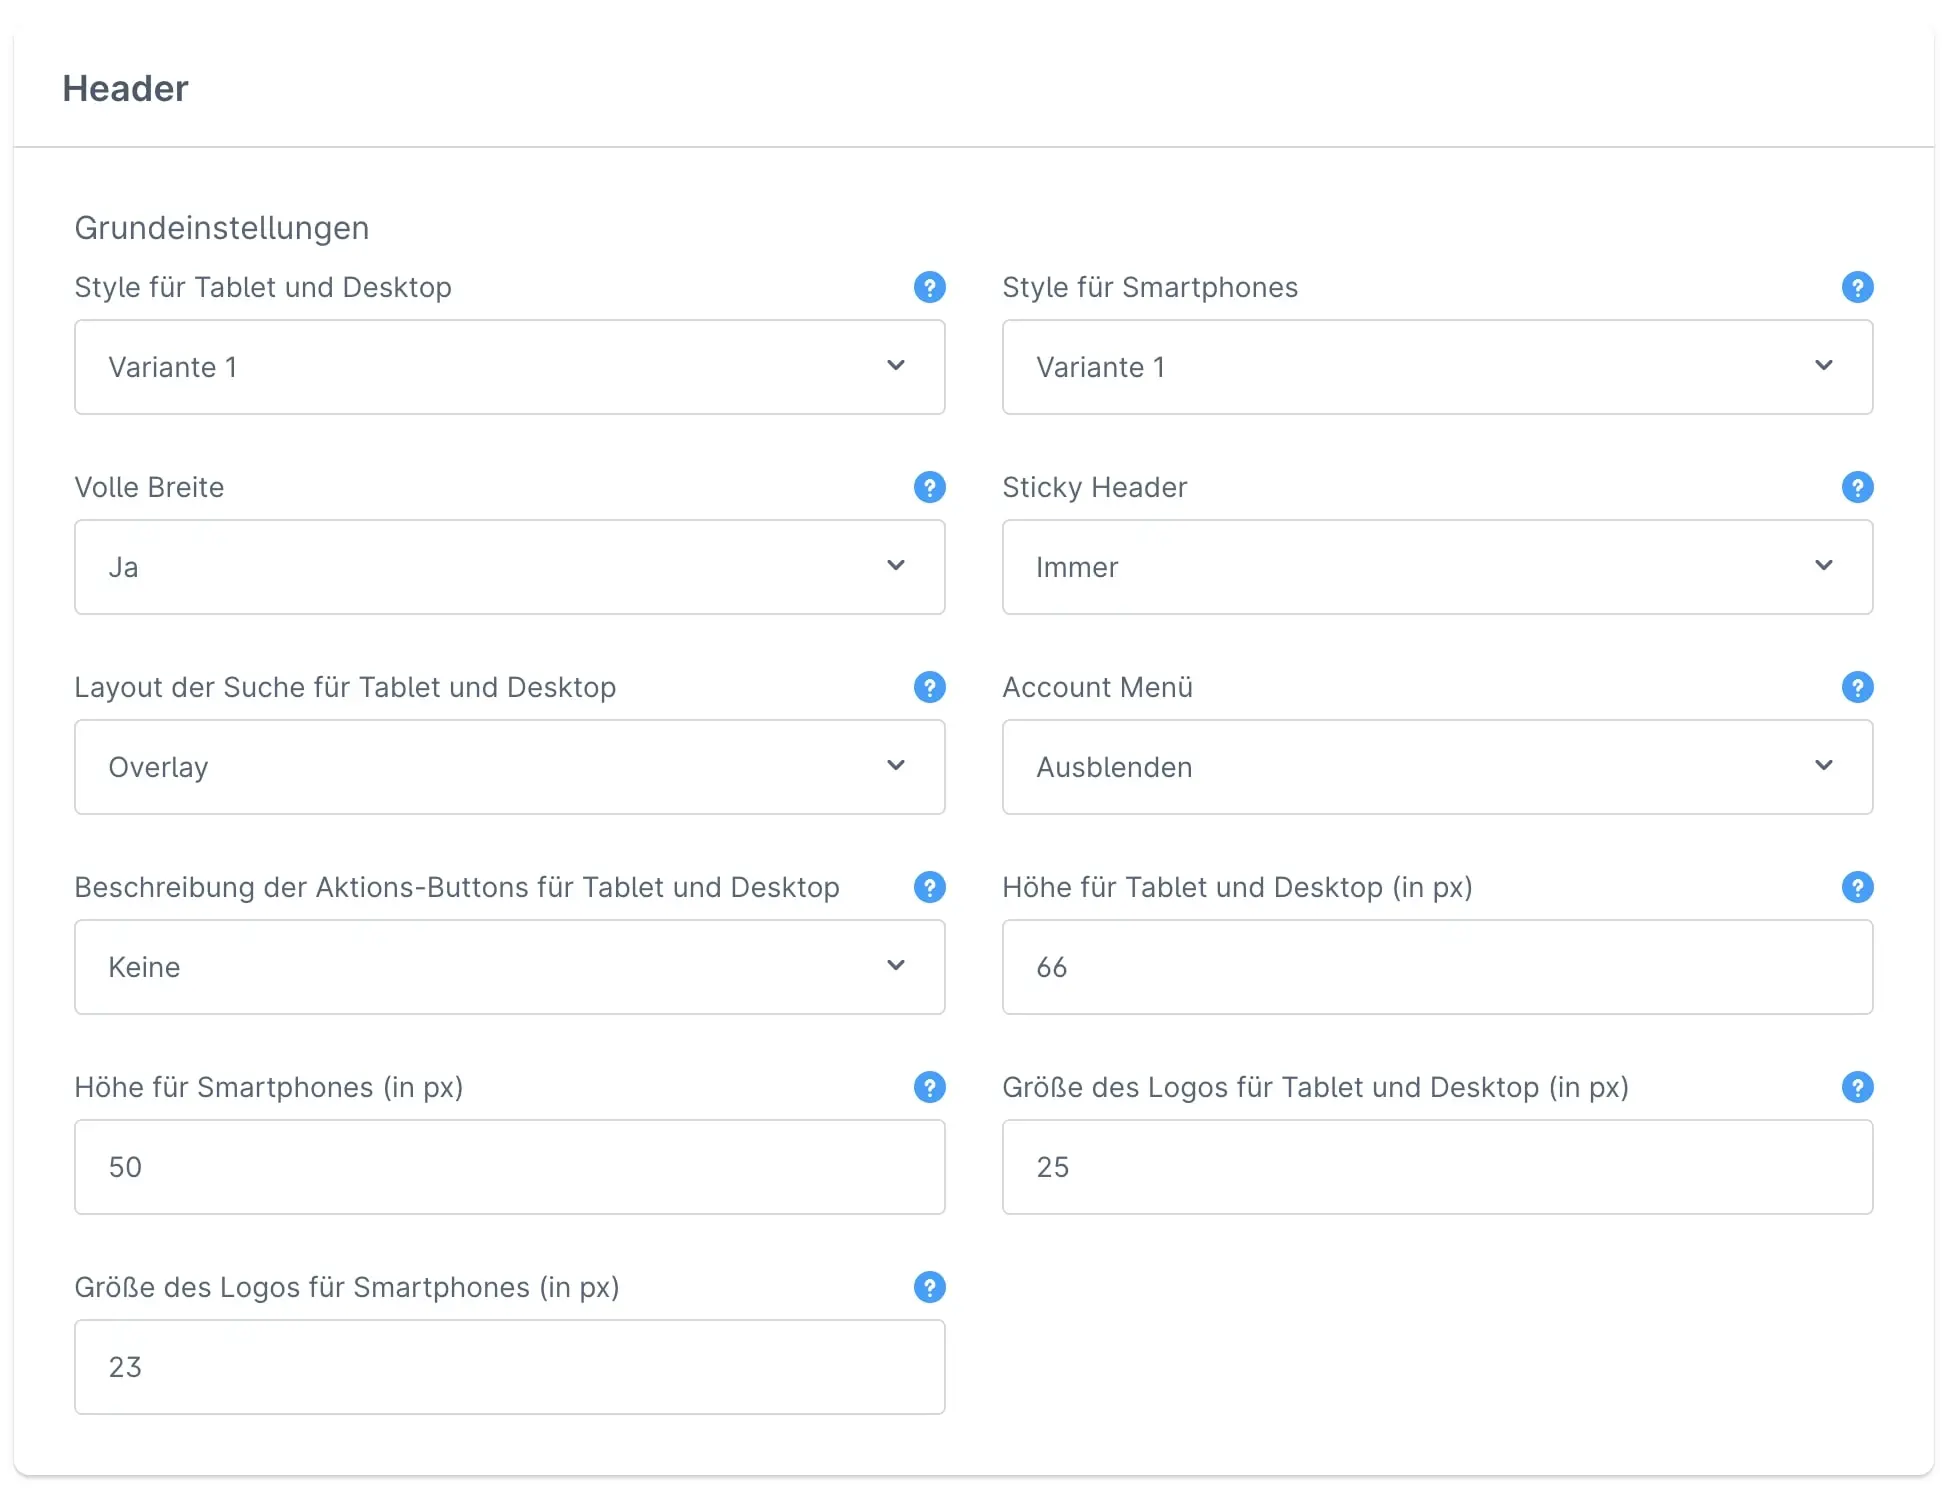Image resolution: width=1952 pixels, height=1494 pixels.
Task: Show help tooltip for Volle Breite
Action: 929,487
